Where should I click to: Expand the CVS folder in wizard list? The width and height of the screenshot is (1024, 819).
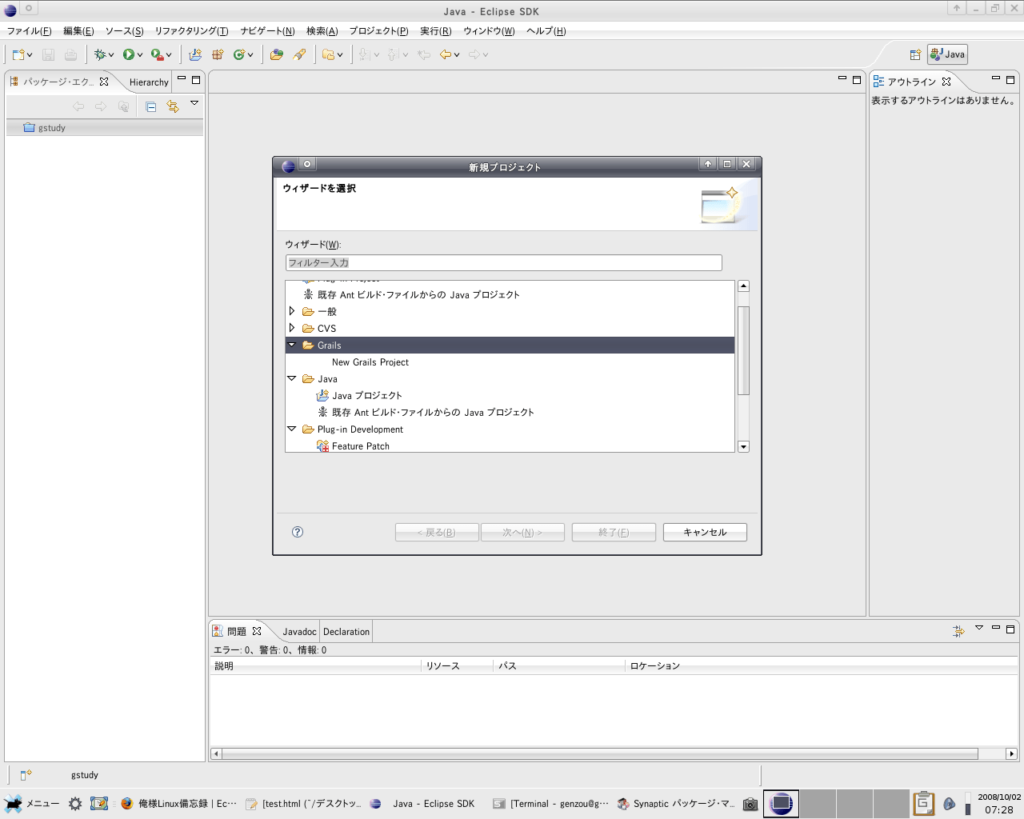pos(292,328)
